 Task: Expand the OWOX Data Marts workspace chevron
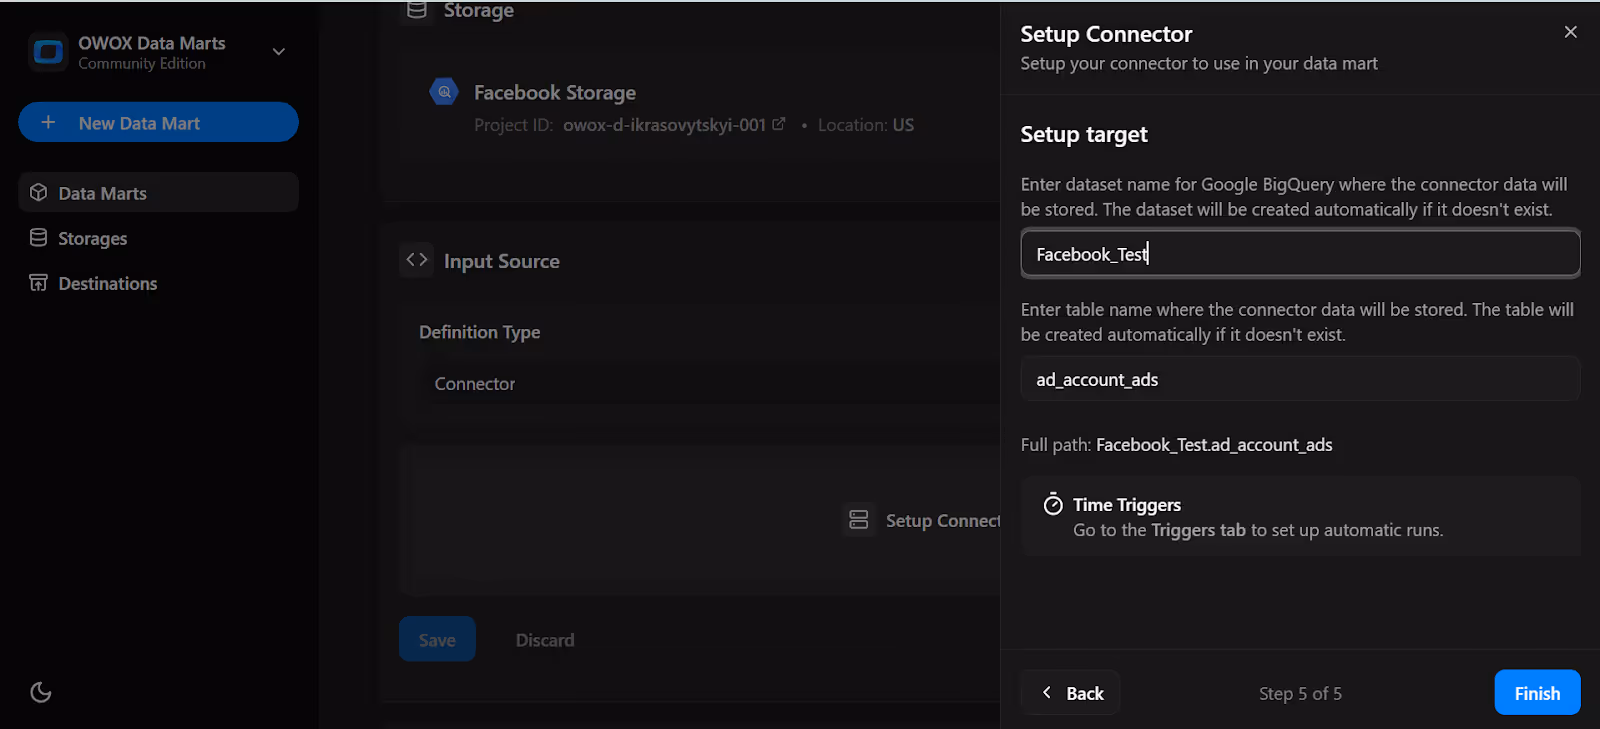279,52
